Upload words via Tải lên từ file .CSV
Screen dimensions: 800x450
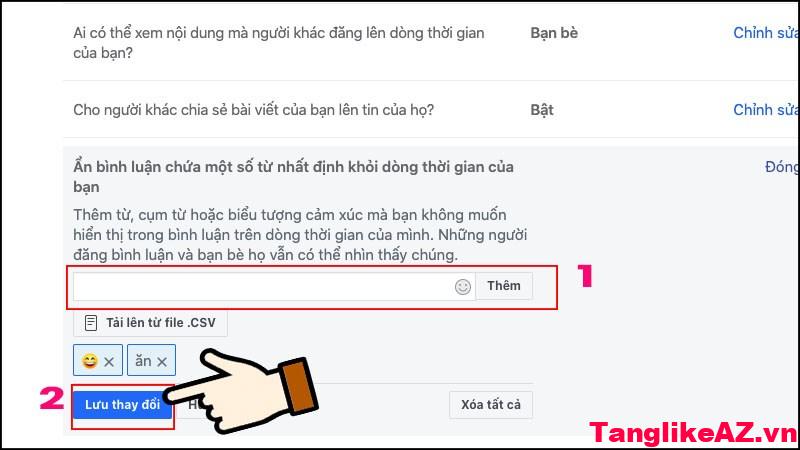pos(150,323)
